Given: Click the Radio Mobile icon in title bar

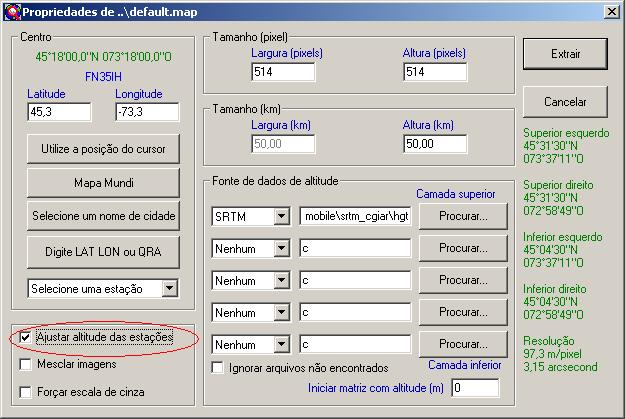Looking at the screenshot, I should 12,12.
